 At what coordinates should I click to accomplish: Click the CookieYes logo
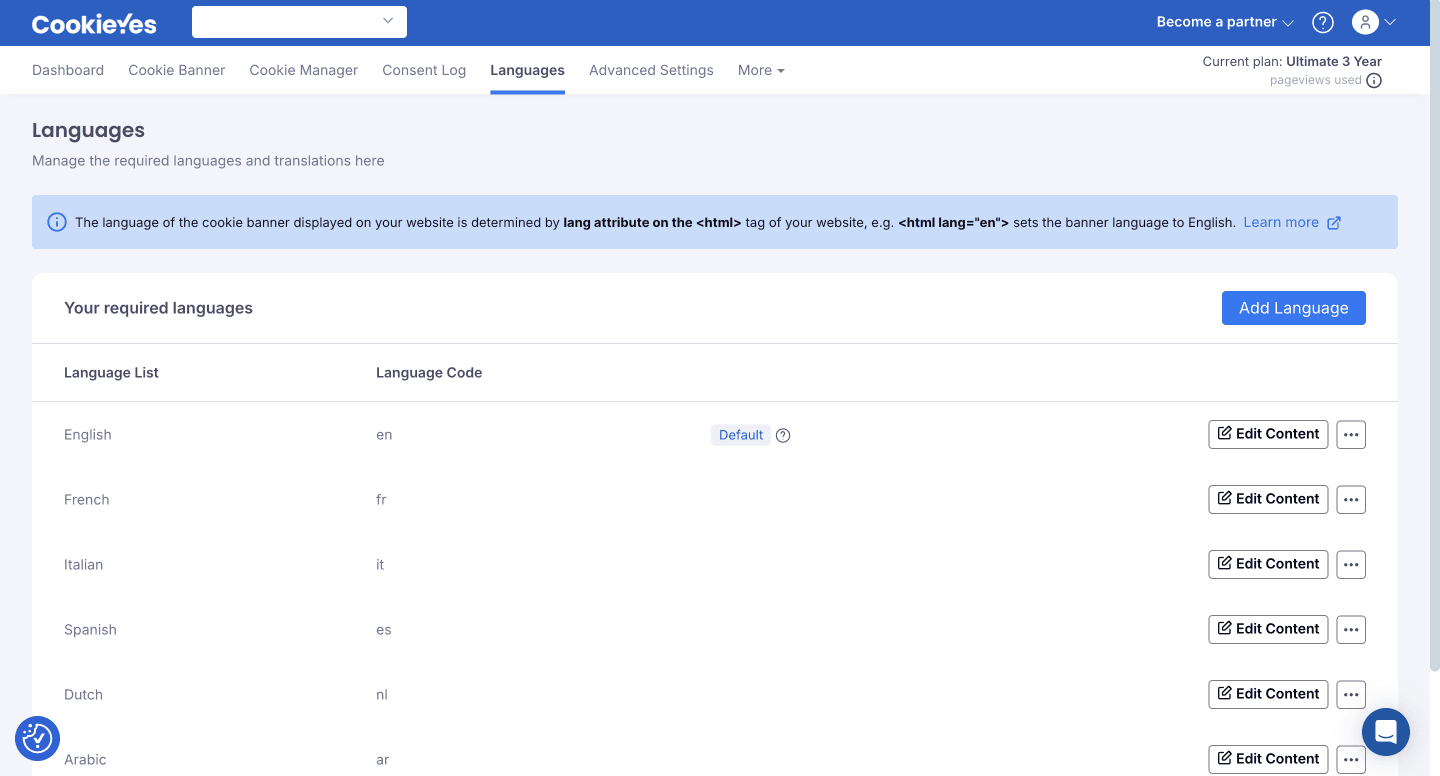(x=94, y=23)
